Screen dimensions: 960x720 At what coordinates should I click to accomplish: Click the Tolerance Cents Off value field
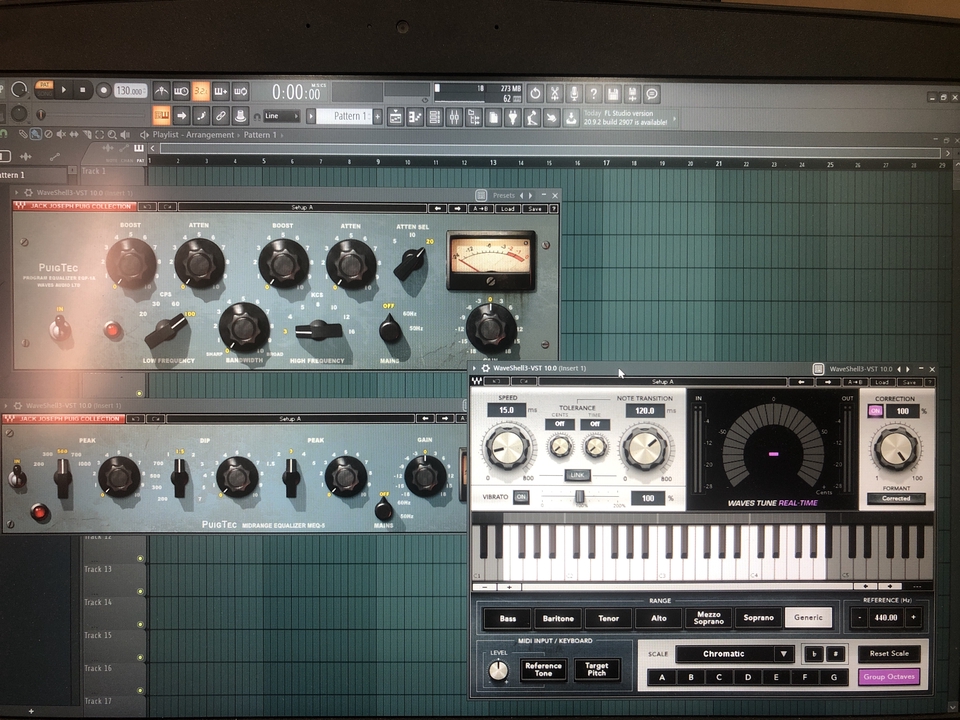point(560,424)
